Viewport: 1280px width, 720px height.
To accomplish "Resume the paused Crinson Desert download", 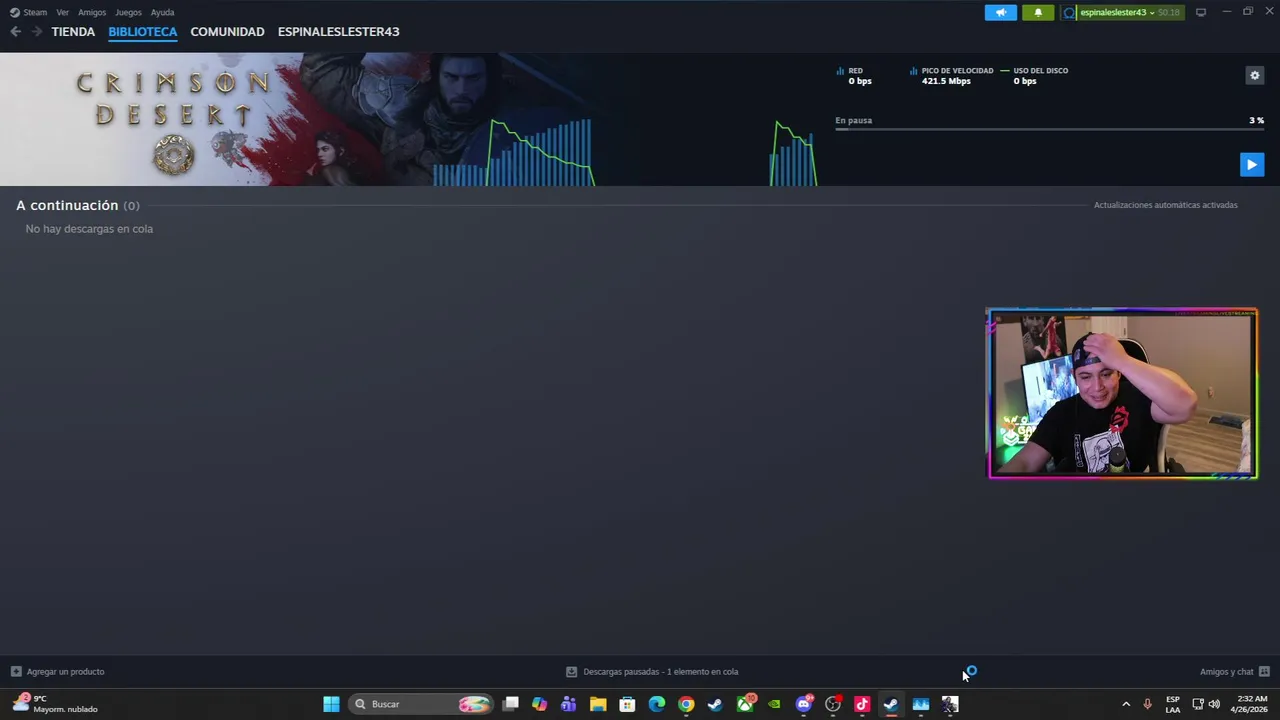I will pos(1251,164).
